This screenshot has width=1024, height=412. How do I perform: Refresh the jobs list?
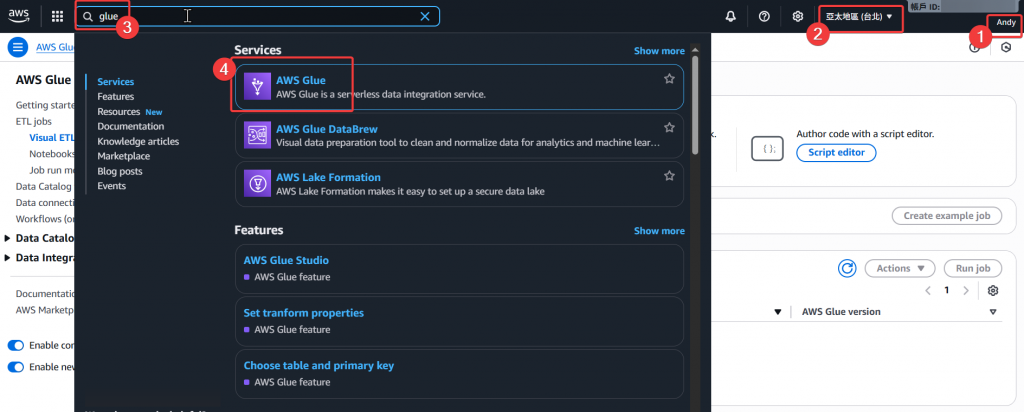[x=847, y=268]
